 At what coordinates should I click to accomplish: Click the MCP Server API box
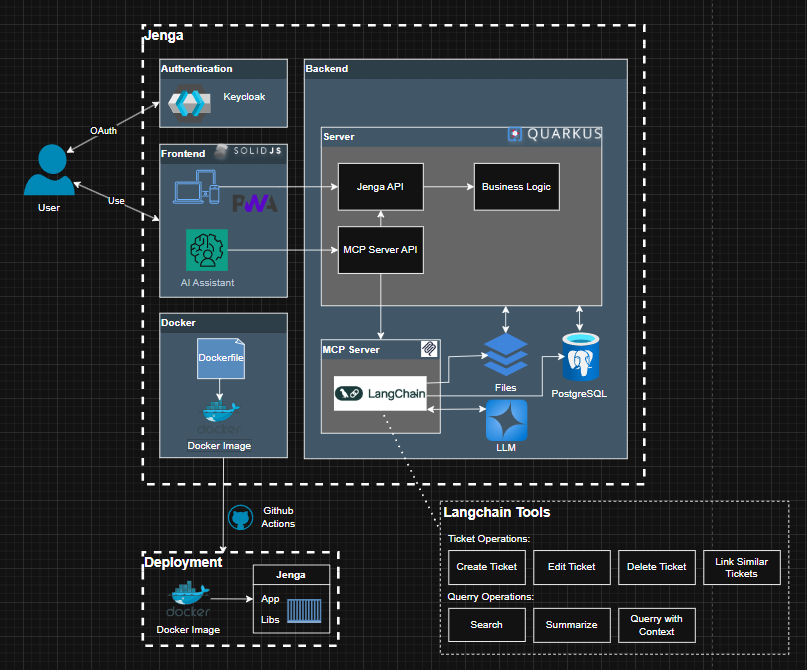click(380, 248)
